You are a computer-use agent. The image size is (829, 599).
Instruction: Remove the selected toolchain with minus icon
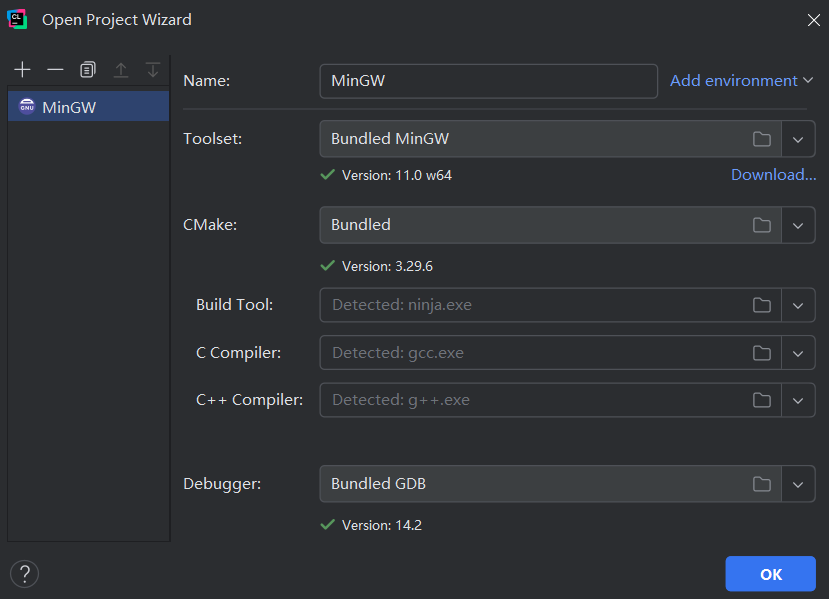point(55,70)
